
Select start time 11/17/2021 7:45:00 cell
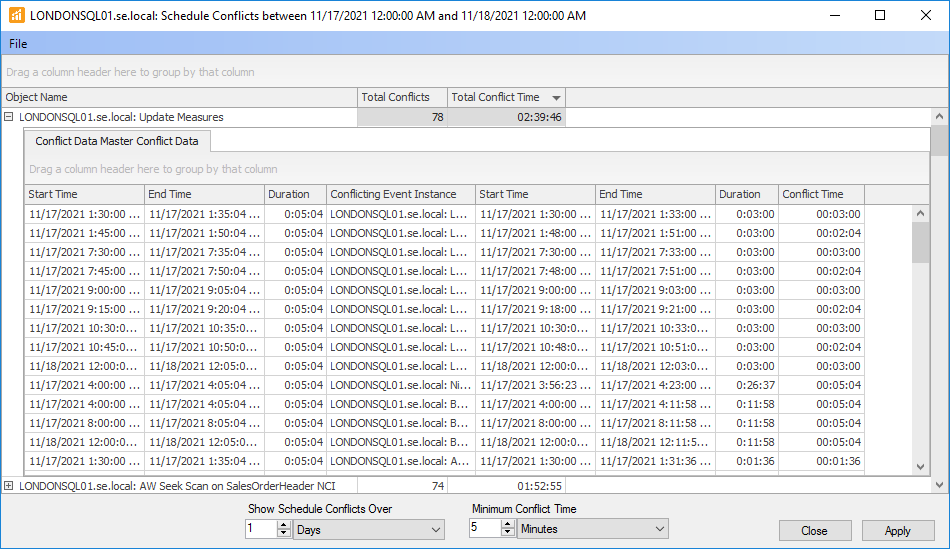point(85,271)
